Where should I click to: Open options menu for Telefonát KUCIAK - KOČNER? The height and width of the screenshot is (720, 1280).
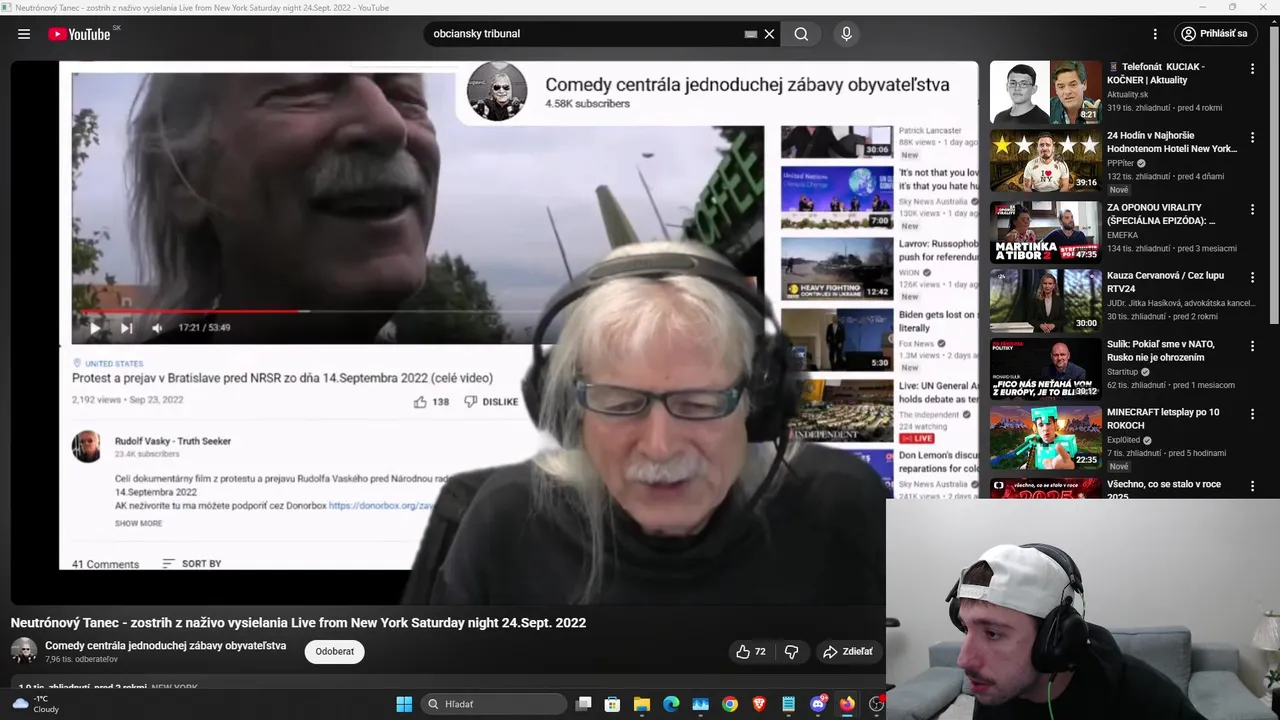[x=1252, y=69]
